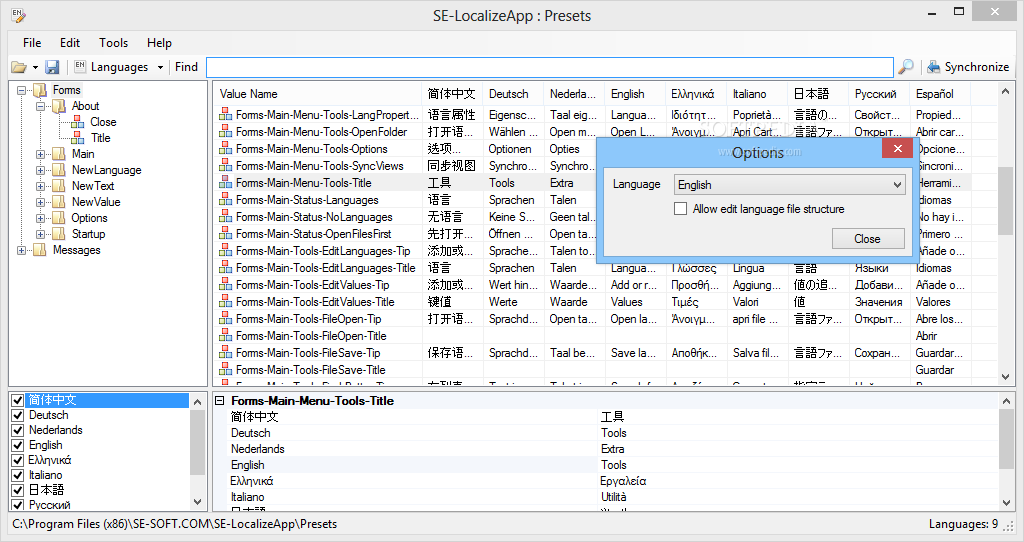Uncheck the Deutsch language checkbox
Screen dimensions: 1024x542
[18, 415]
